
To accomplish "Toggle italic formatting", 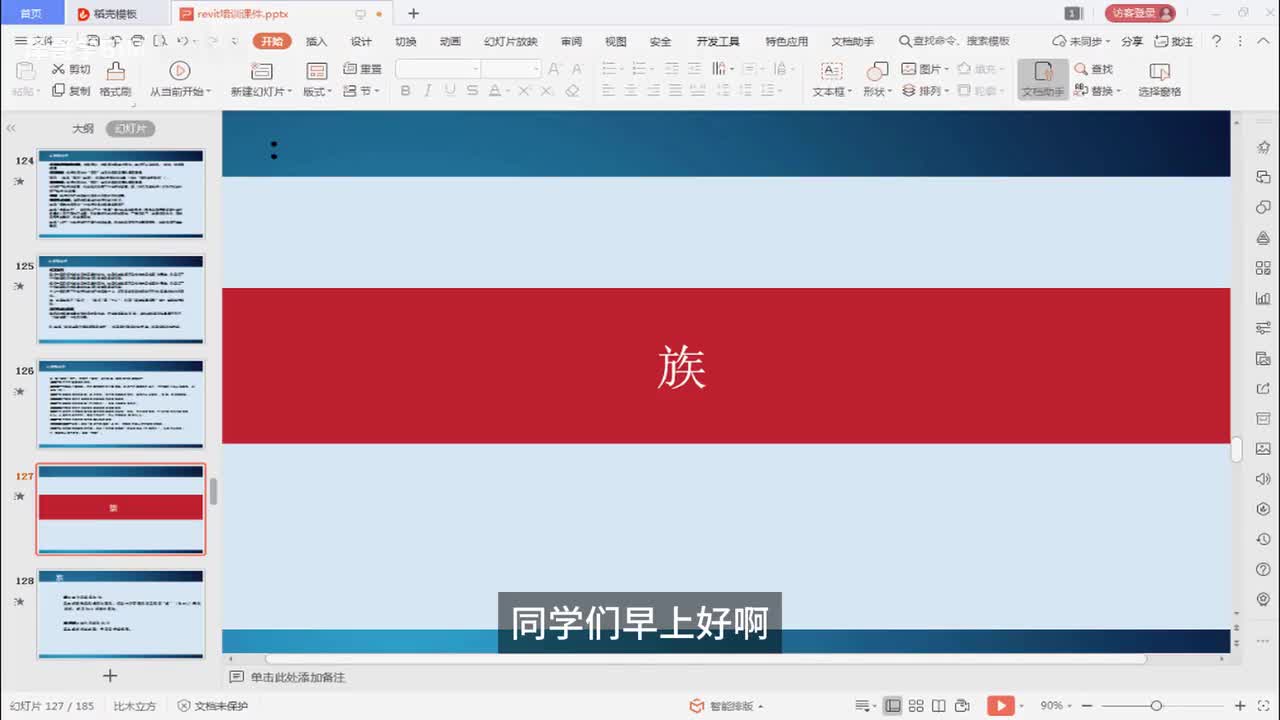I will (x=428, y=90).
